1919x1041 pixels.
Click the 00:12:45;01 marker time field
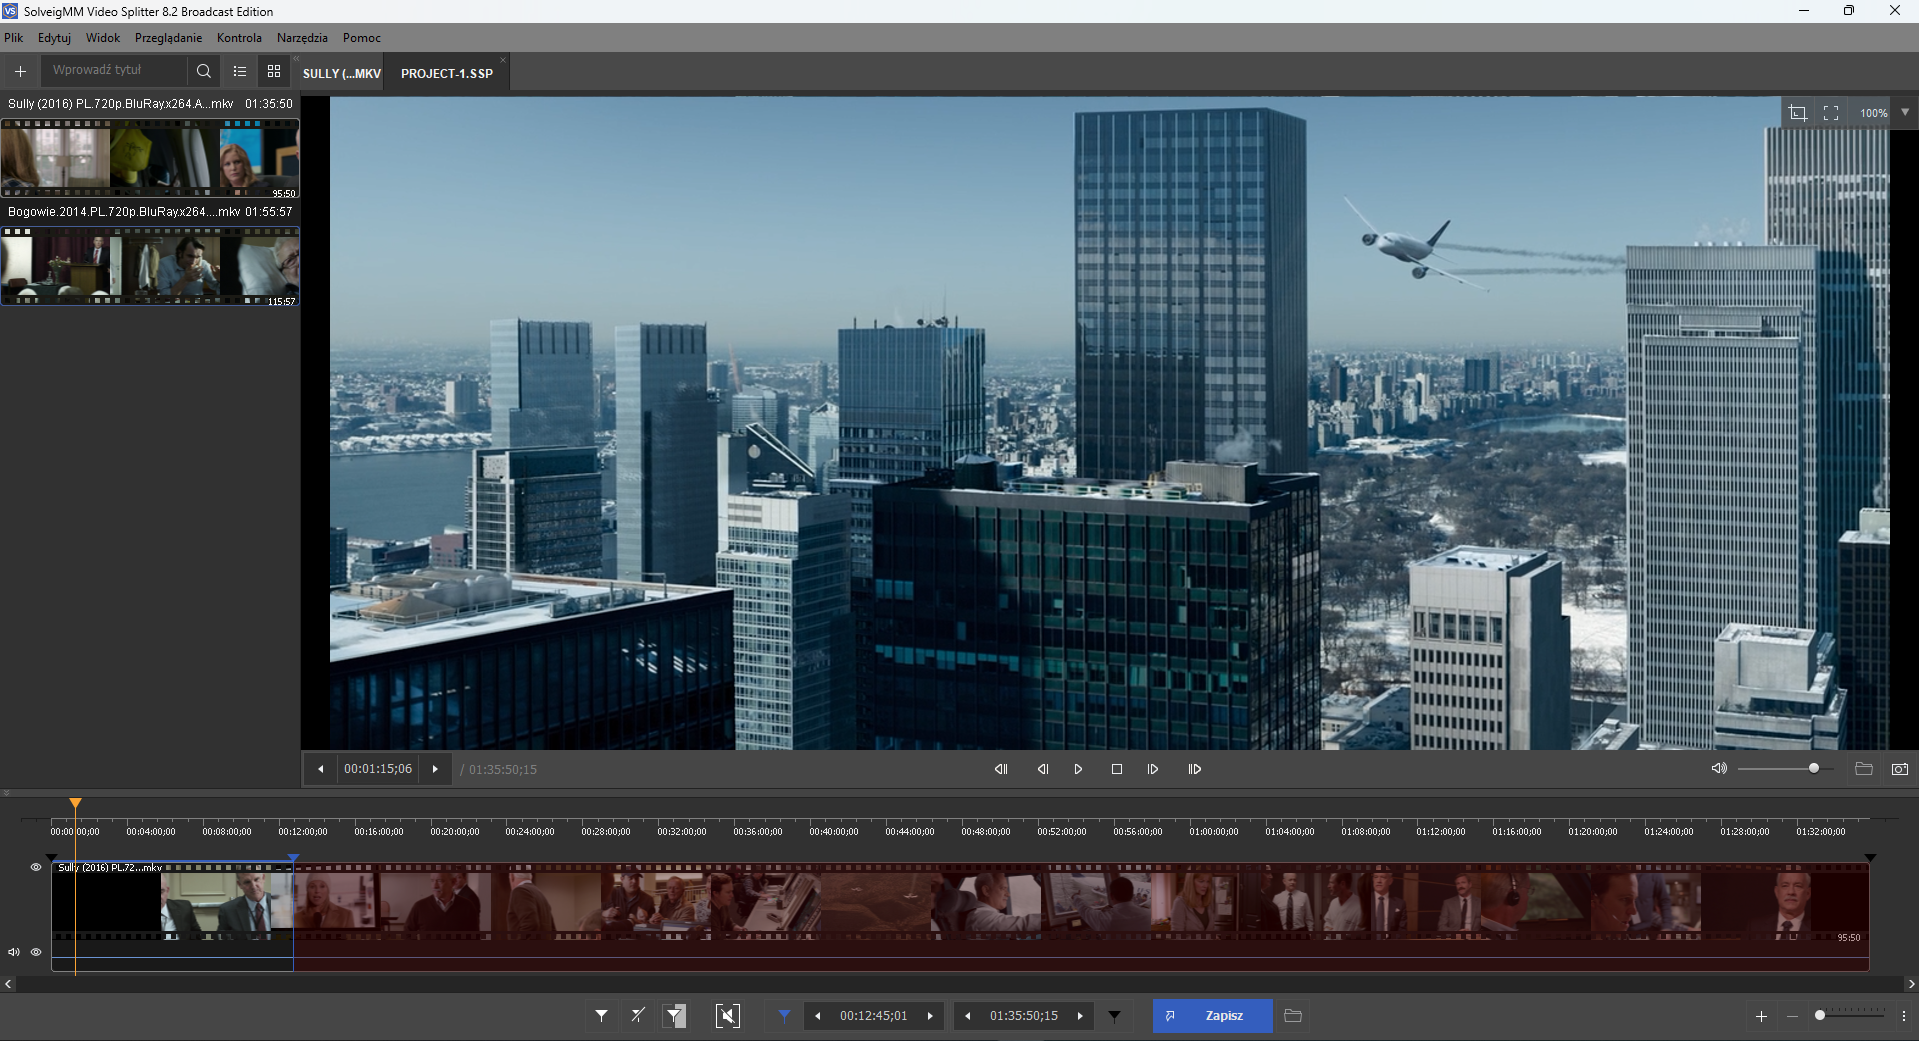point(874,1016)
